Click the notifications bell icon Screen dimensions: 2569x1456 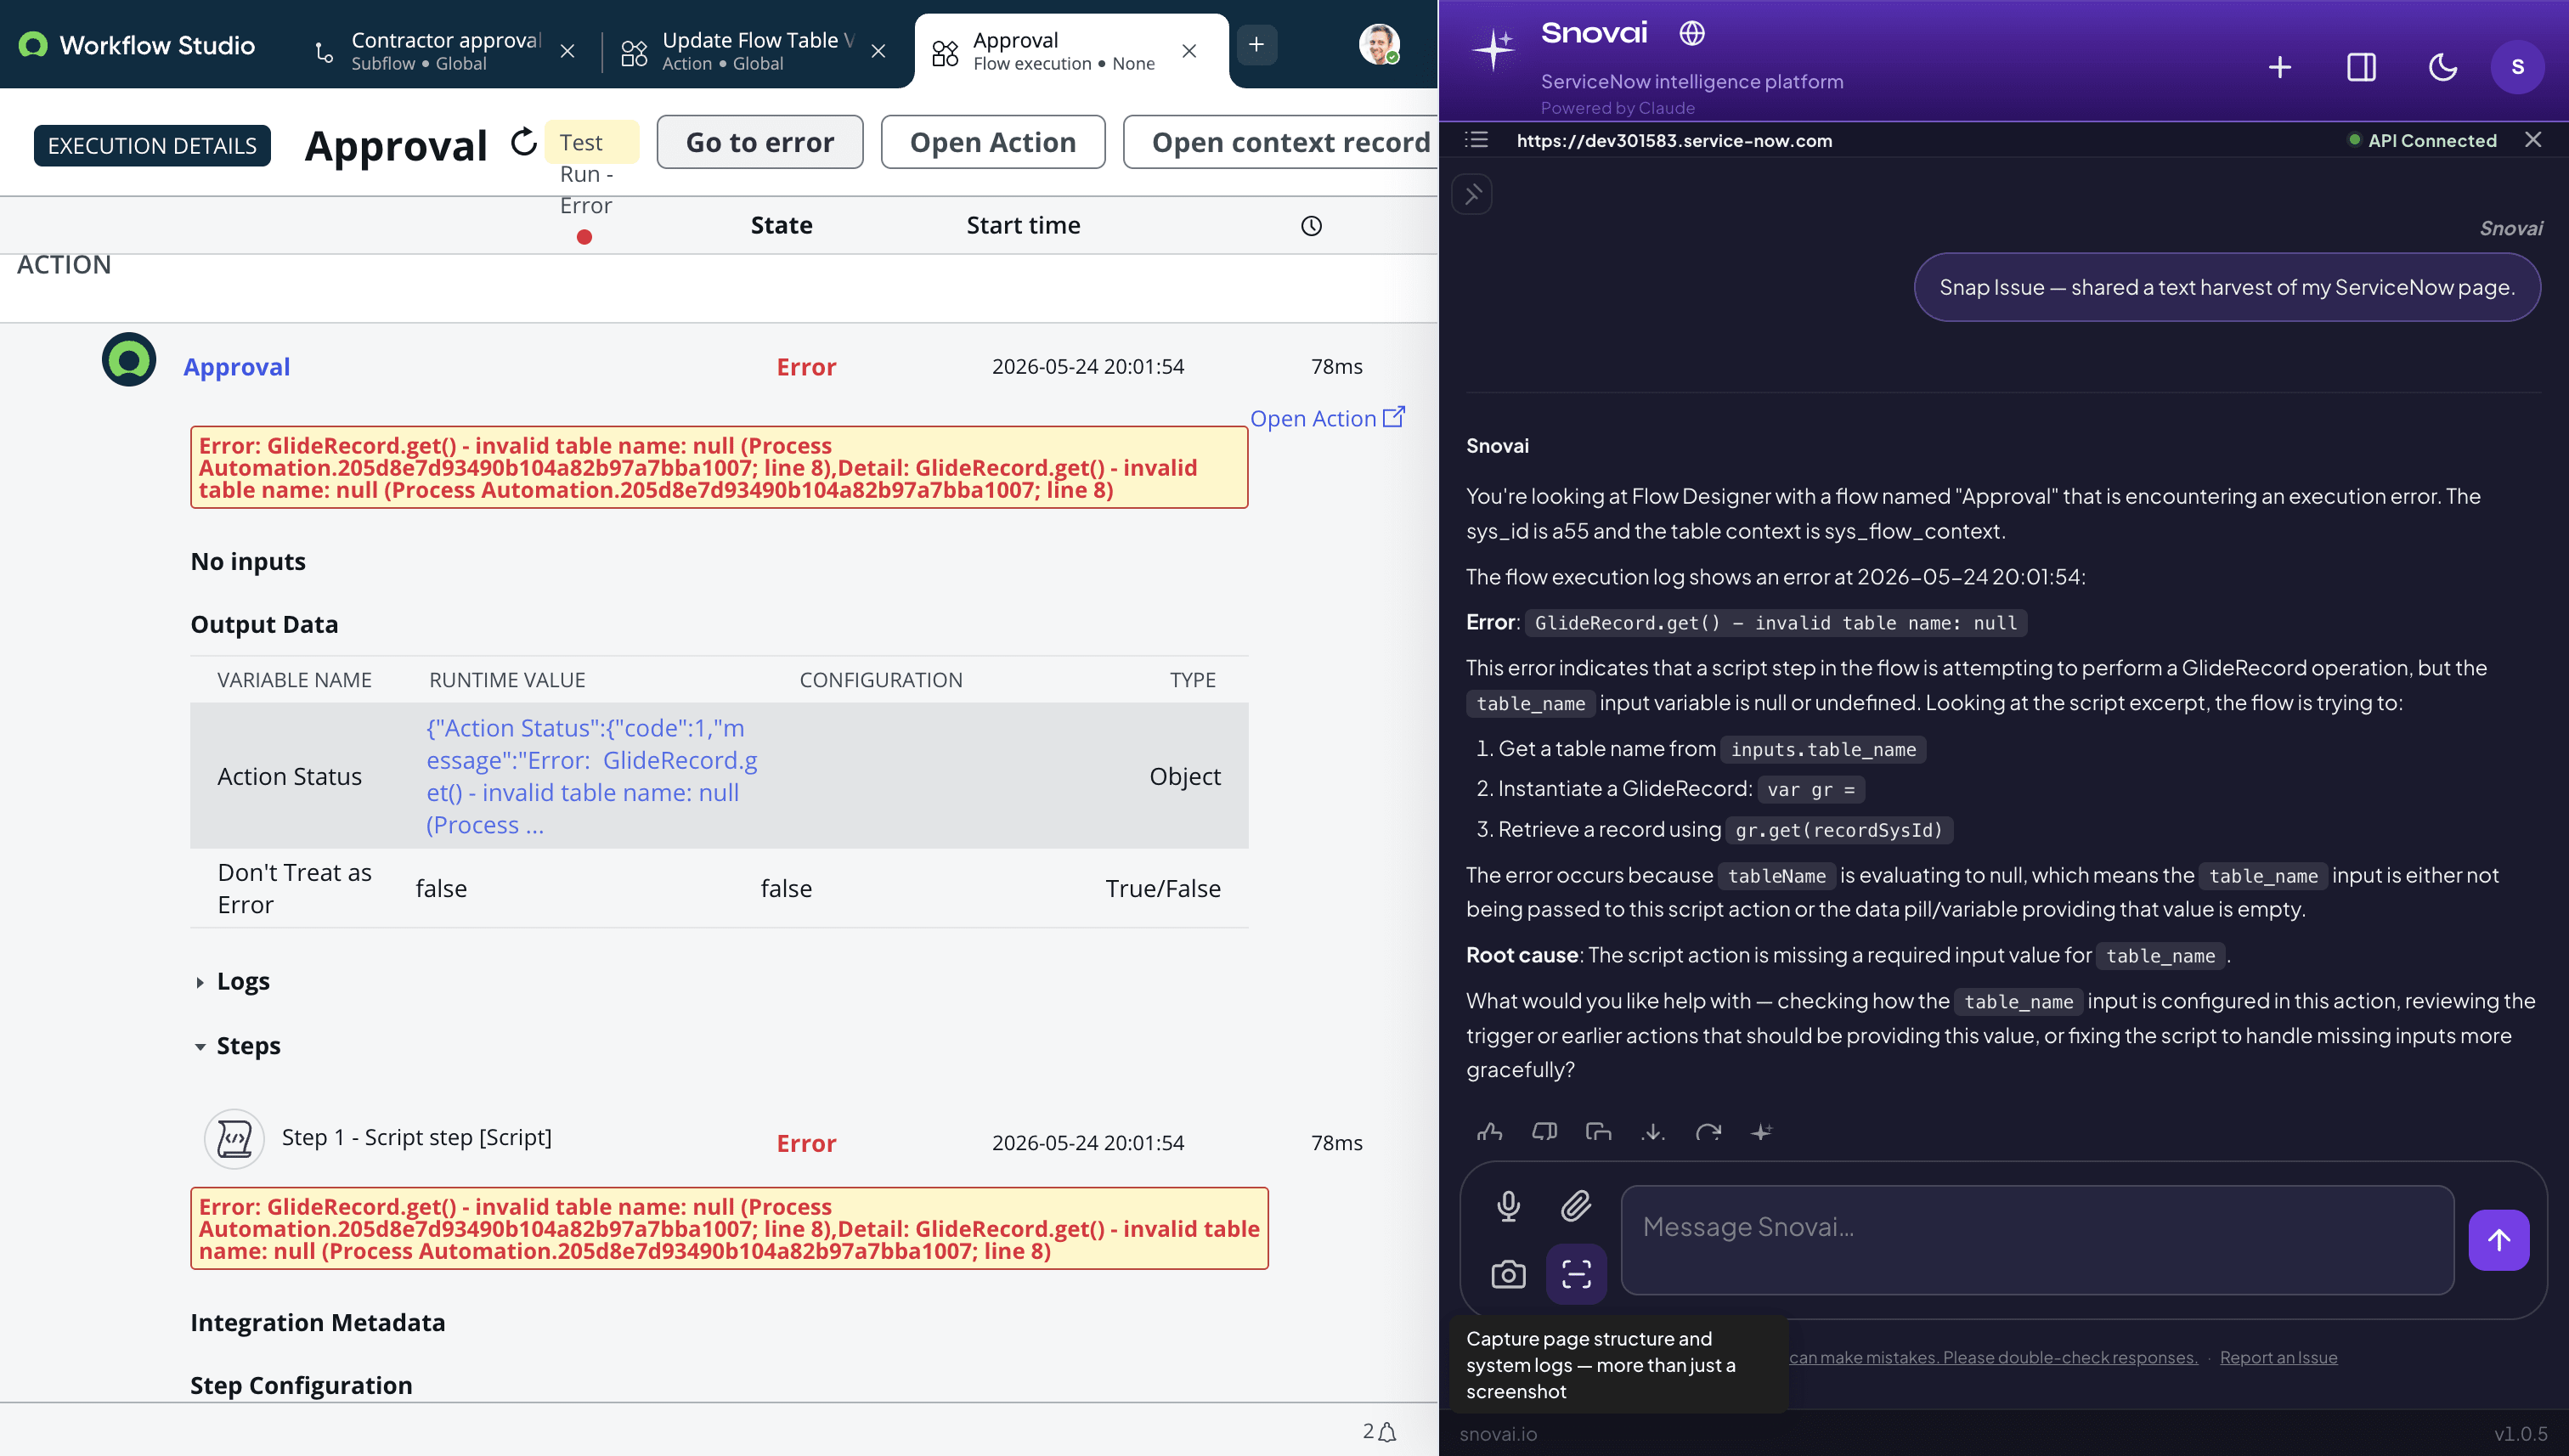(1387, 1432)
